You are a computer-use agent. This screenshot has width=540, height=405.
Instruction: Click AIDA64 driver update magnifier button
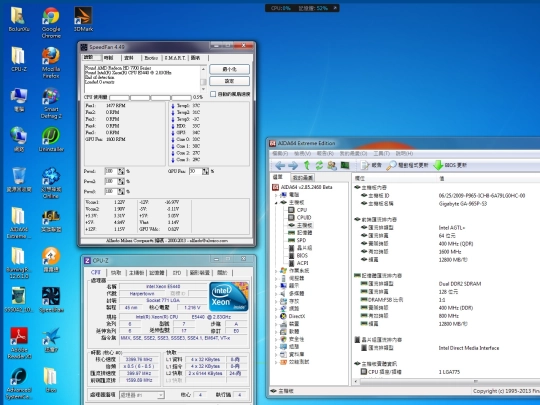(x=407, y=165)
